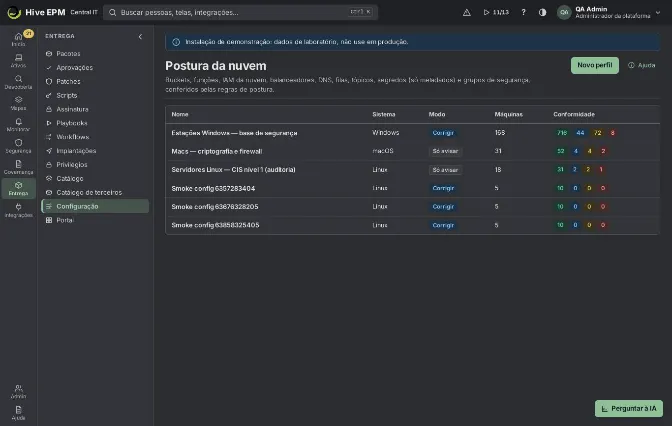The height and width of the screenshot is (426, 672).
Task: Open Integrações in the left rail
Action: click(18, 210)
